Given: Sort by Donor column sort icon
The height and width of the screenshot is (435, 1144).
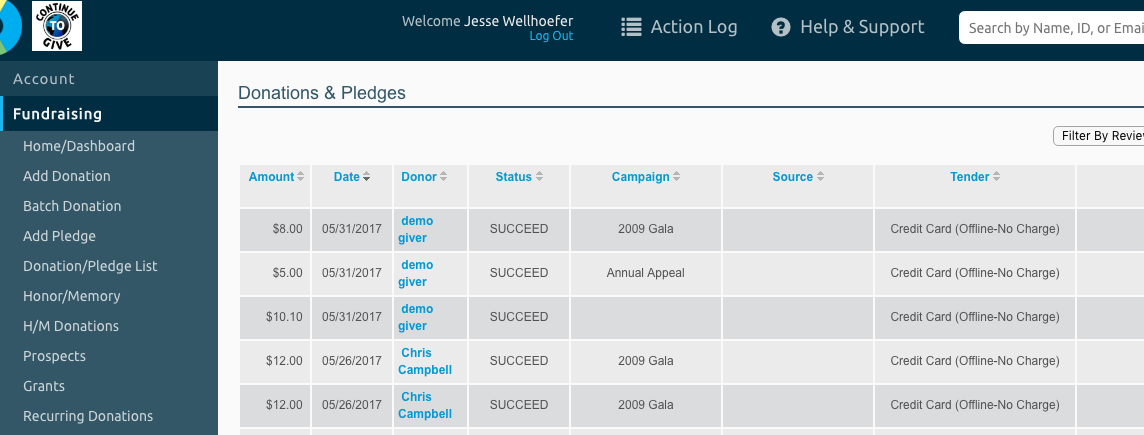Looking at the screenshot, I should [x=444, y=177].
